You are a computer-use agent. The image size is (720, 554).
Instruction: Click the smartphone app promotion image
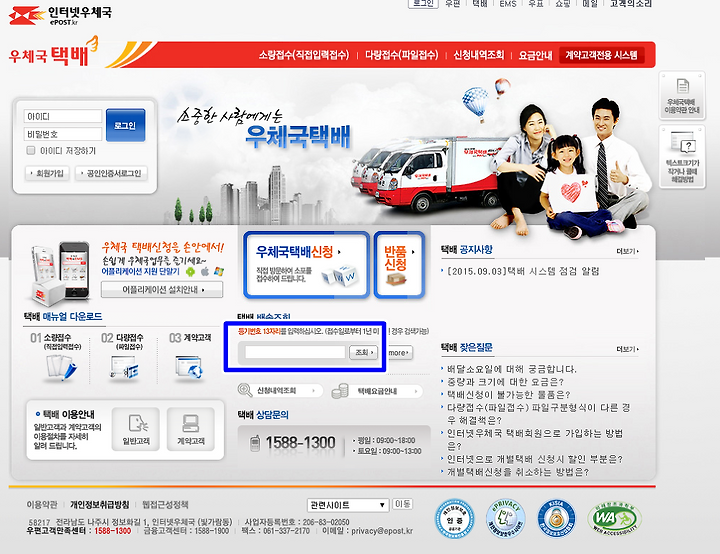click(x=60, y=273)
